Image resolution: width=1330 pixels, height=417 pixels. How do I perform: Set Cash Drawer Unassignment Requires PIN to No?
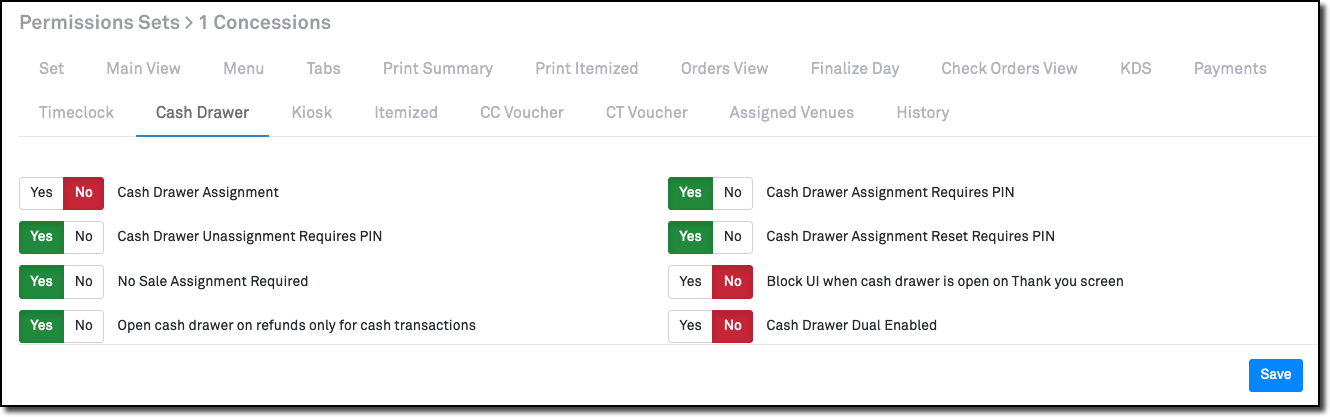click(84, 237)
